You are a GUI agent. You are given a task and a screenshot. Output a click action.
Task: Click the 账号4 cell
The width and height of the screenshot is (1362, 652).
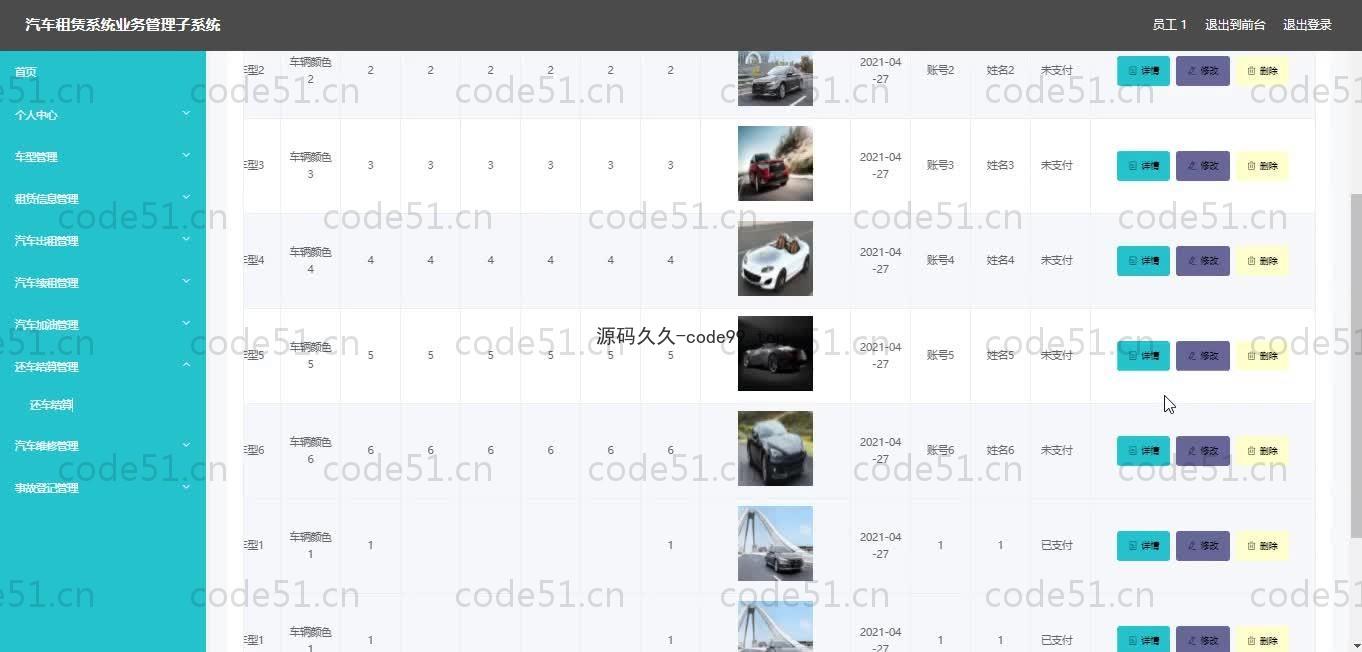(x=940, y=260)
